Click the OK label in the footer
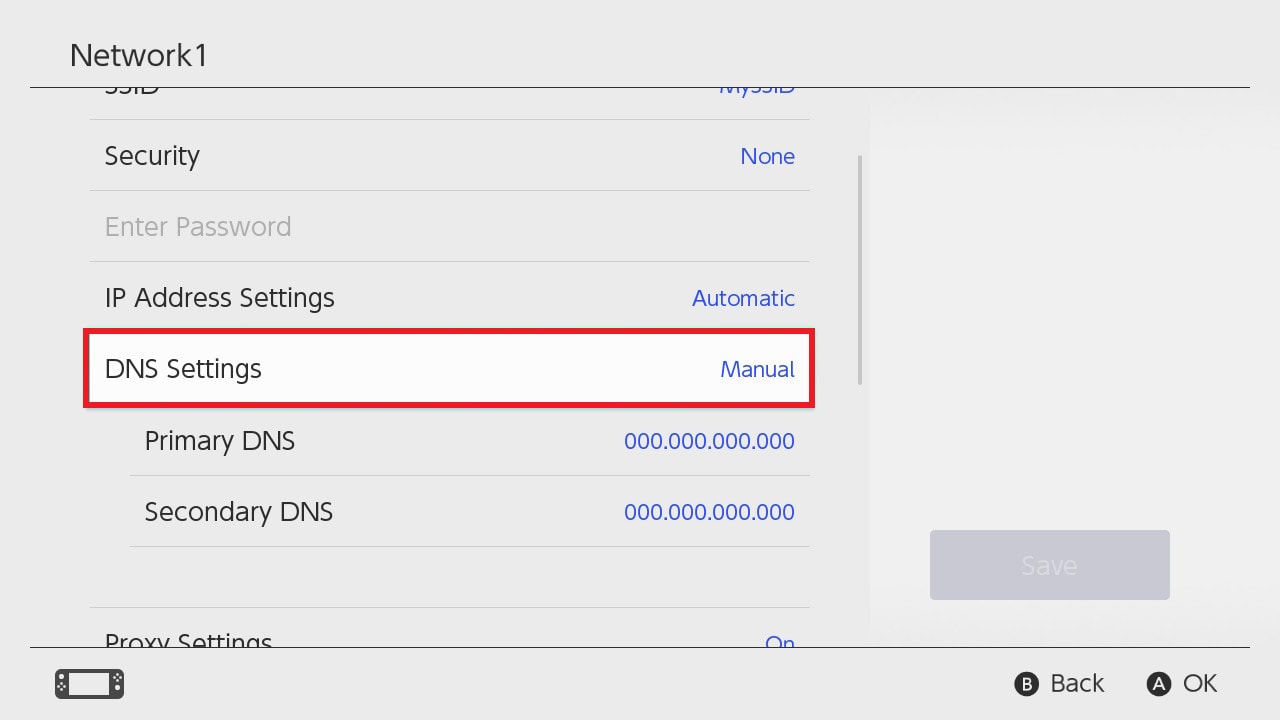 pyautogui.click(x=1199, y=683)
